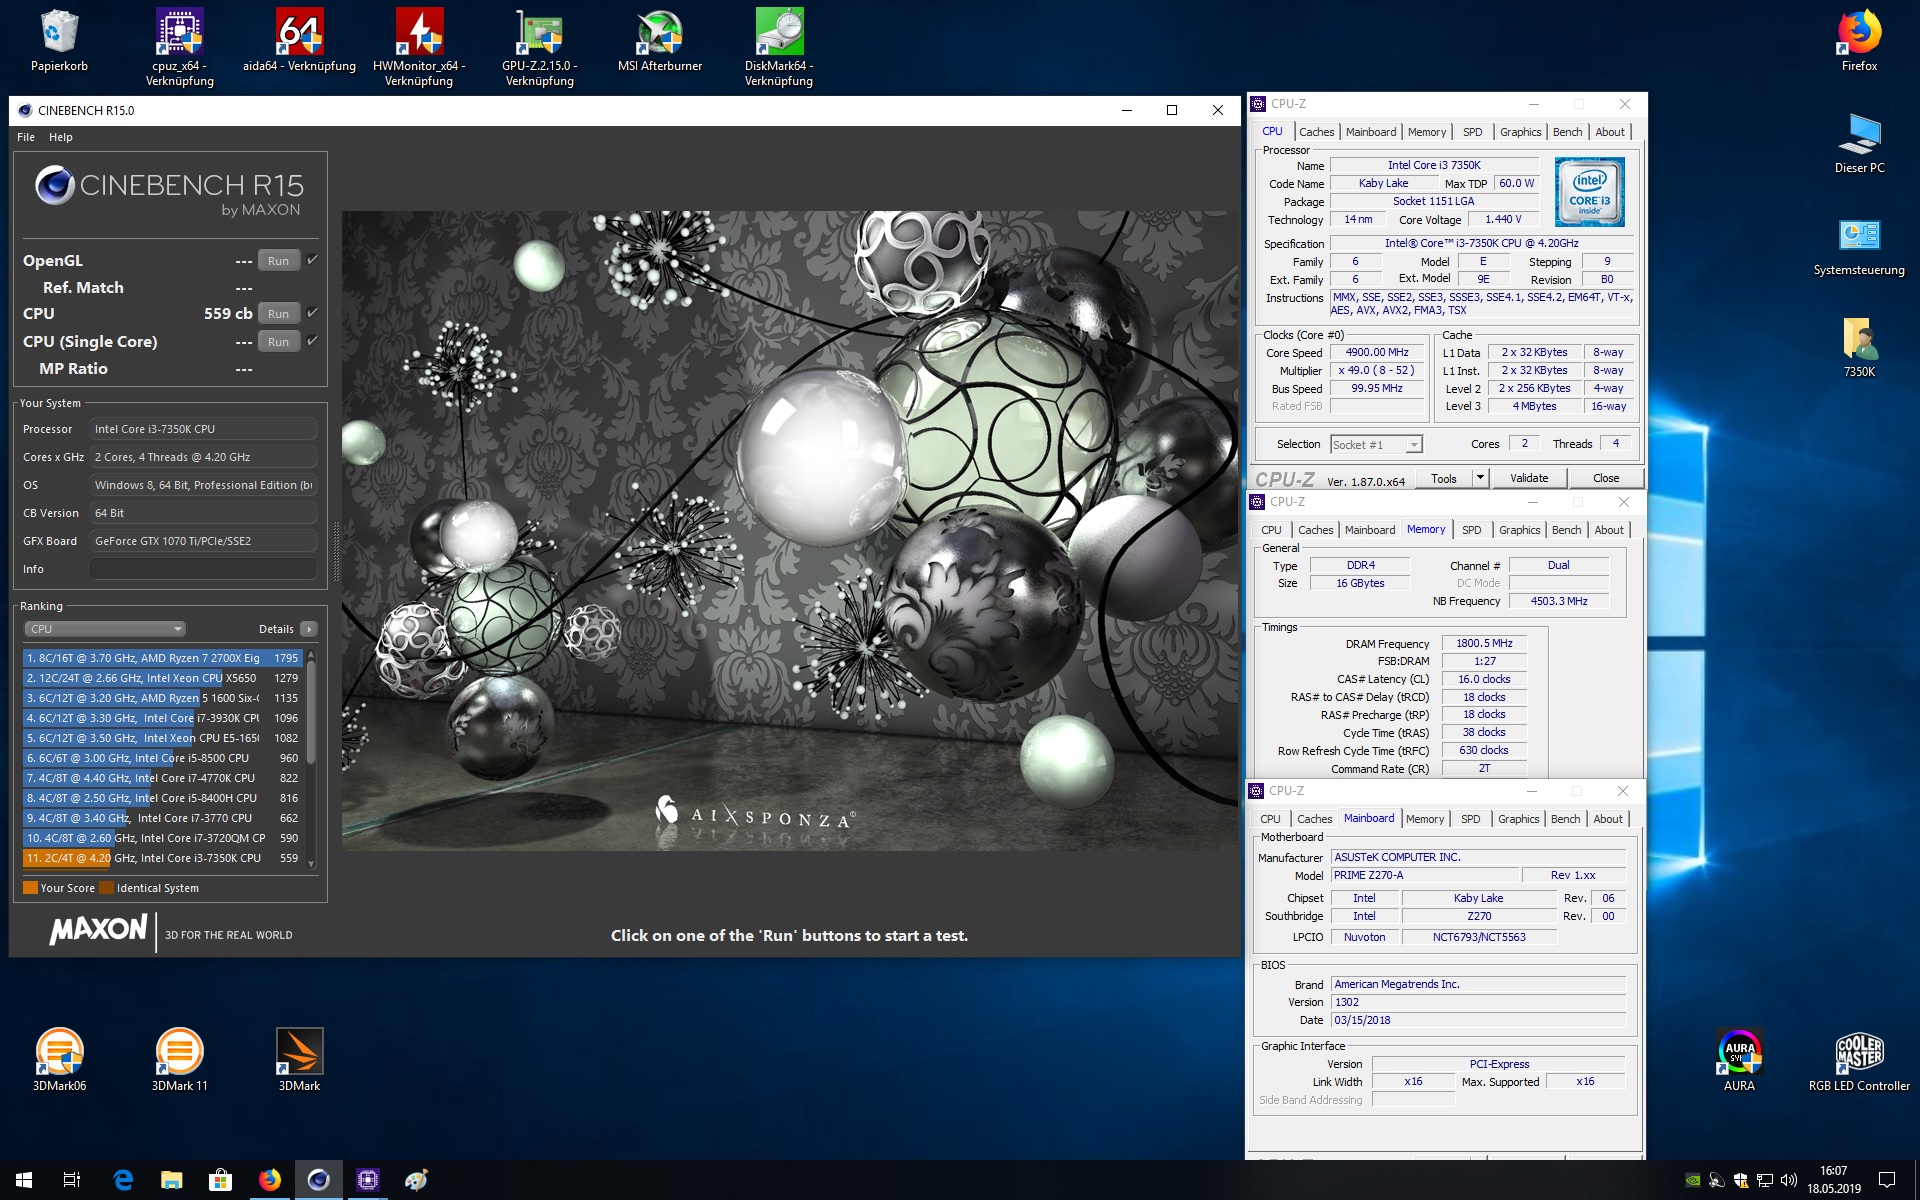1920x1200 pixels.
Task: Click the GFX Board field GeForce GTX 1070 Ti
Action: pos(203,541)
